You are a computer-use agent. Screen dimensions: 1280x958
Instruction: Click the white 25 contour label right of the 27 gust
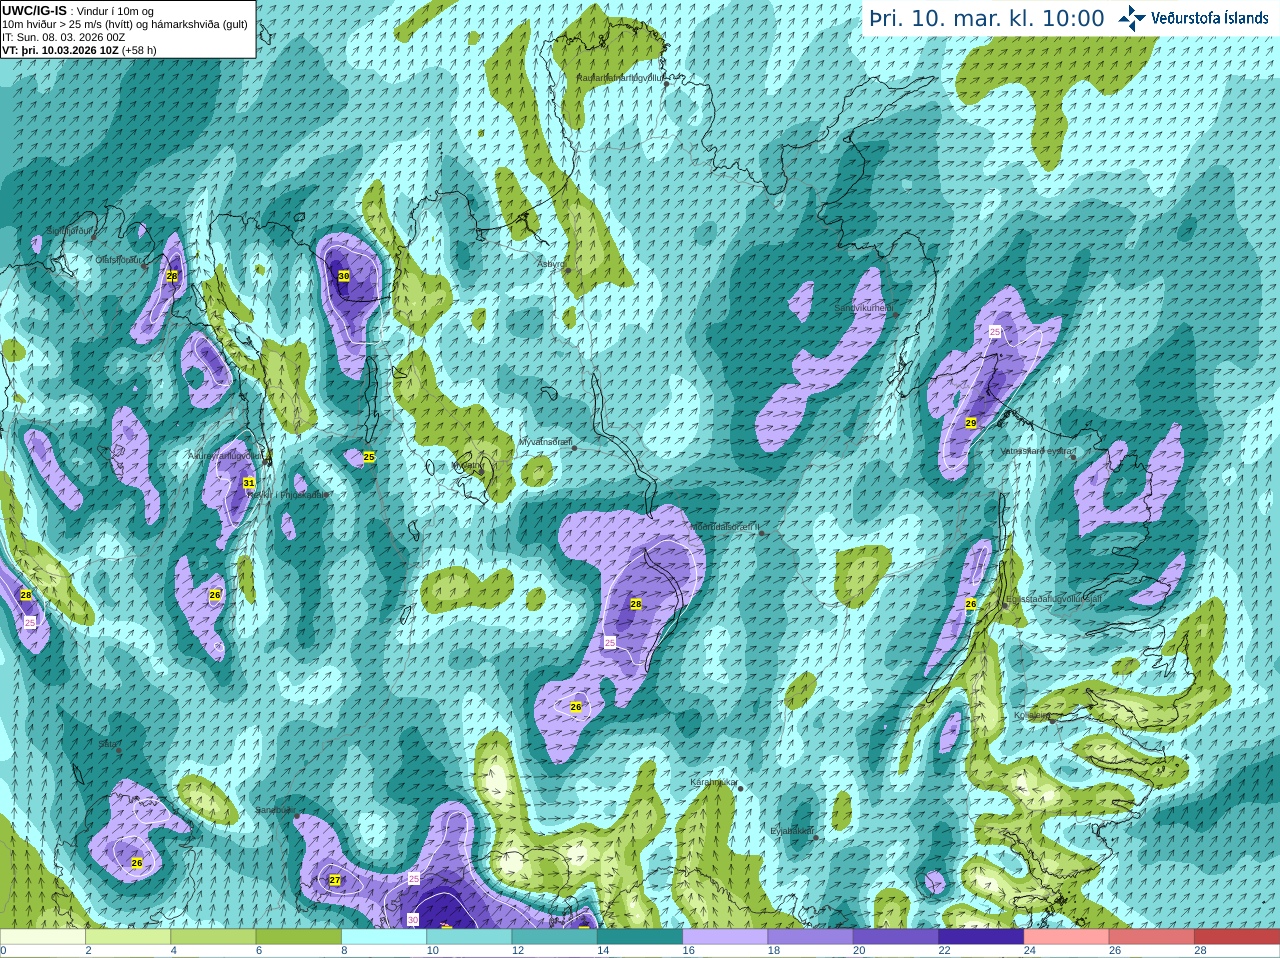414,878
